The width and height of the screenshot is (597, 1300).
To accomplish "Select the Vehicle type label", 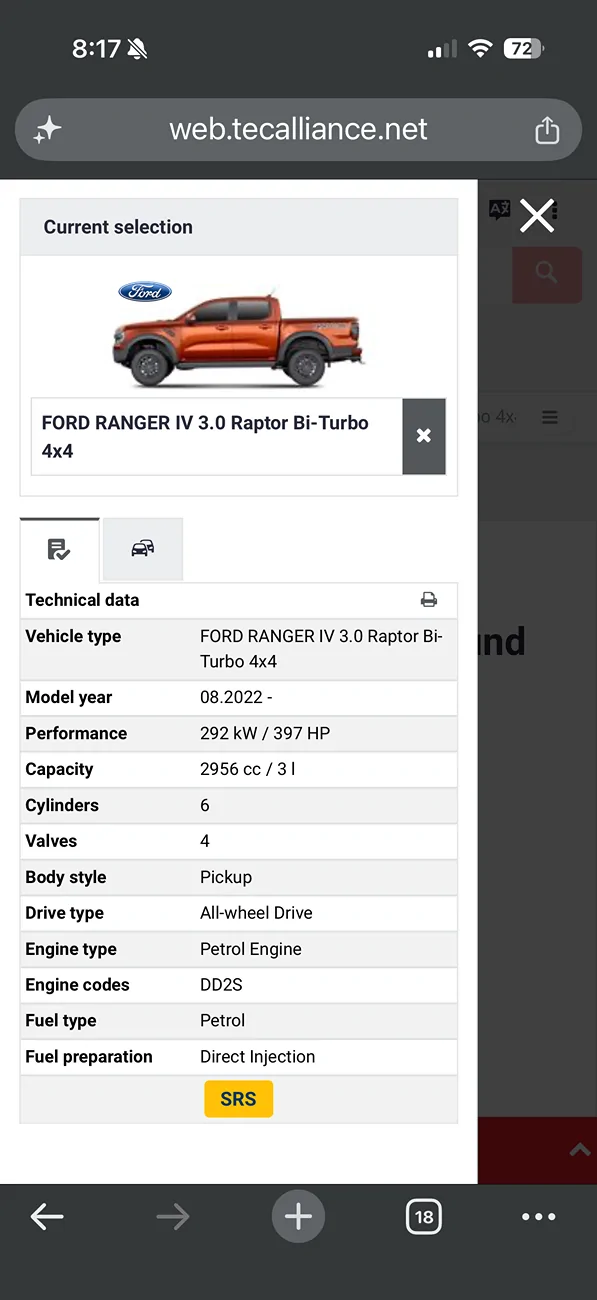I will click(73, 636).
